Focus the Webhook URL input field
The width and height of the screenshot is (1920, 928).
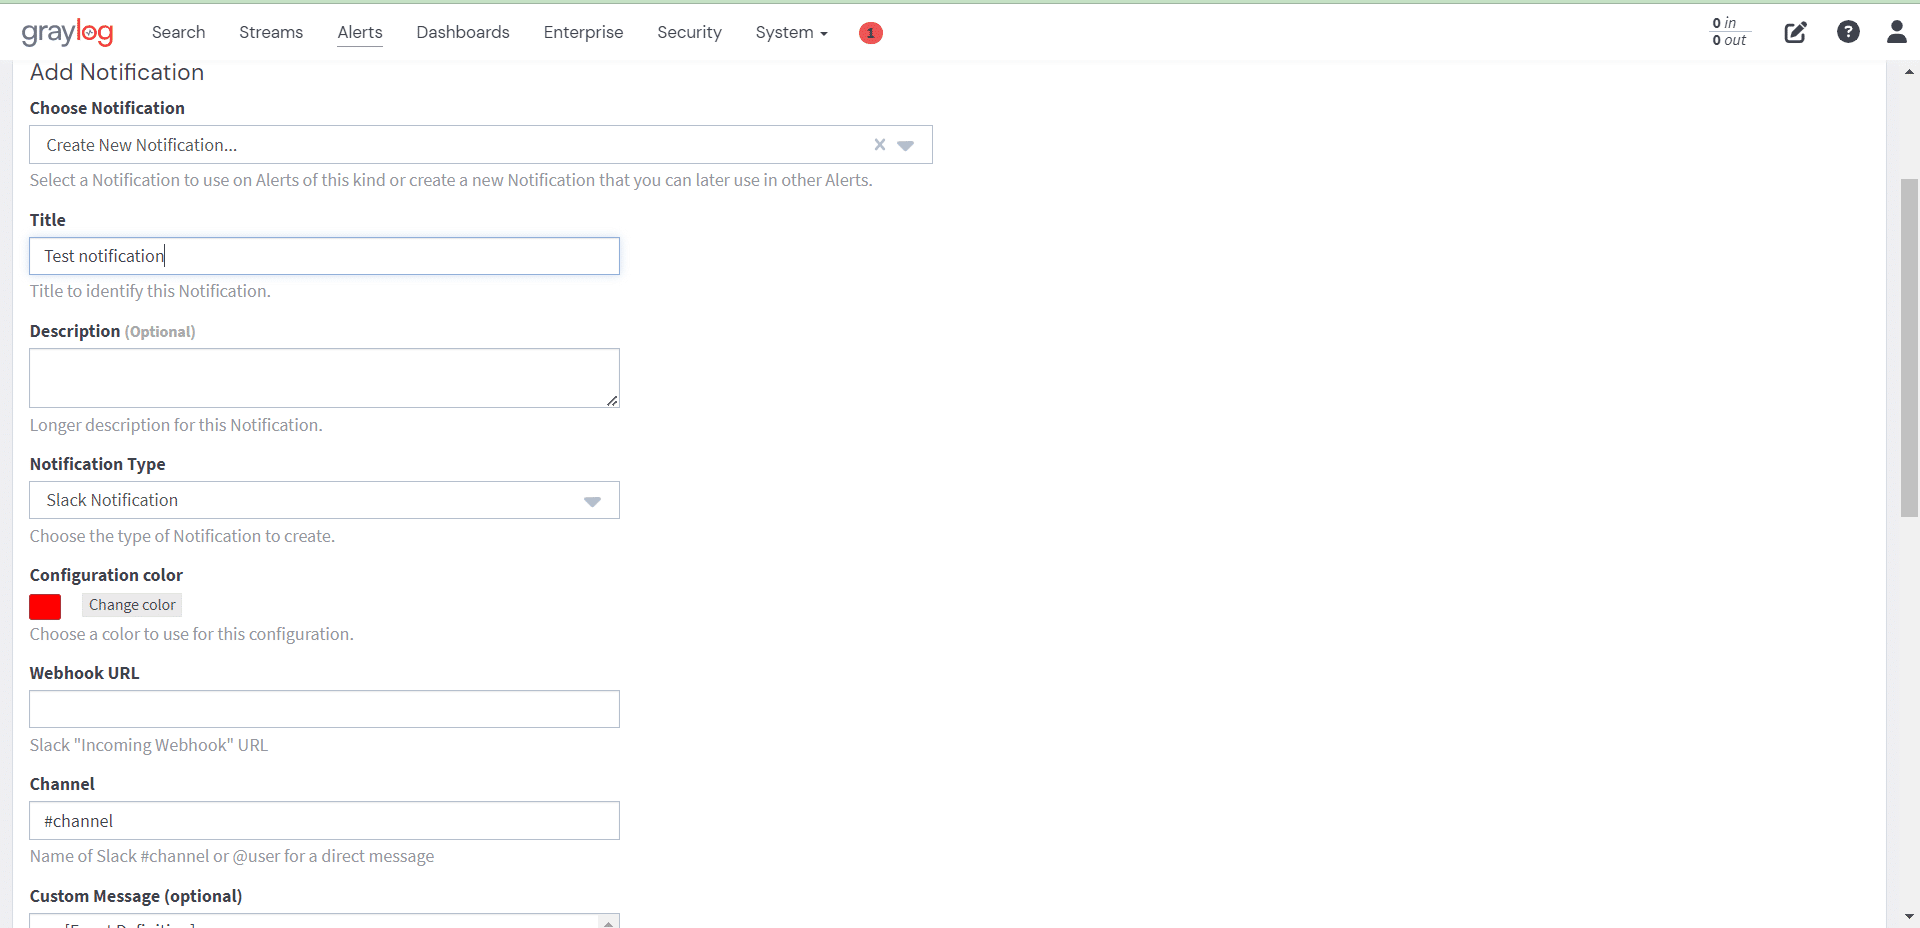coord(324,709)
